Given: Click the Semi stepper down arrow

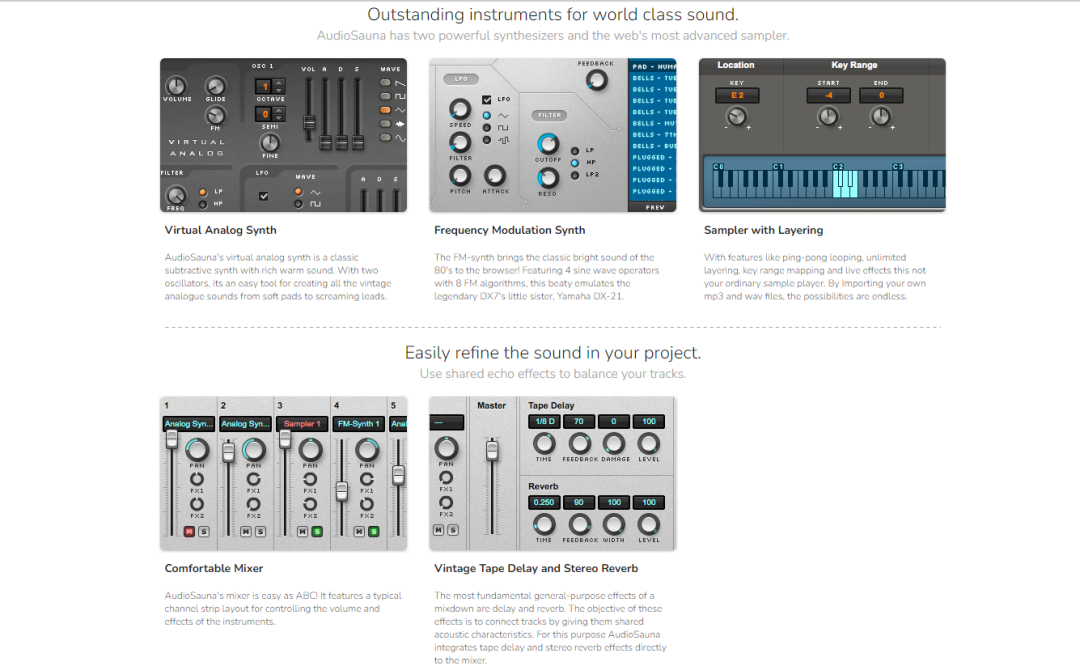Looking at the screenshot, I should [279, 119].
